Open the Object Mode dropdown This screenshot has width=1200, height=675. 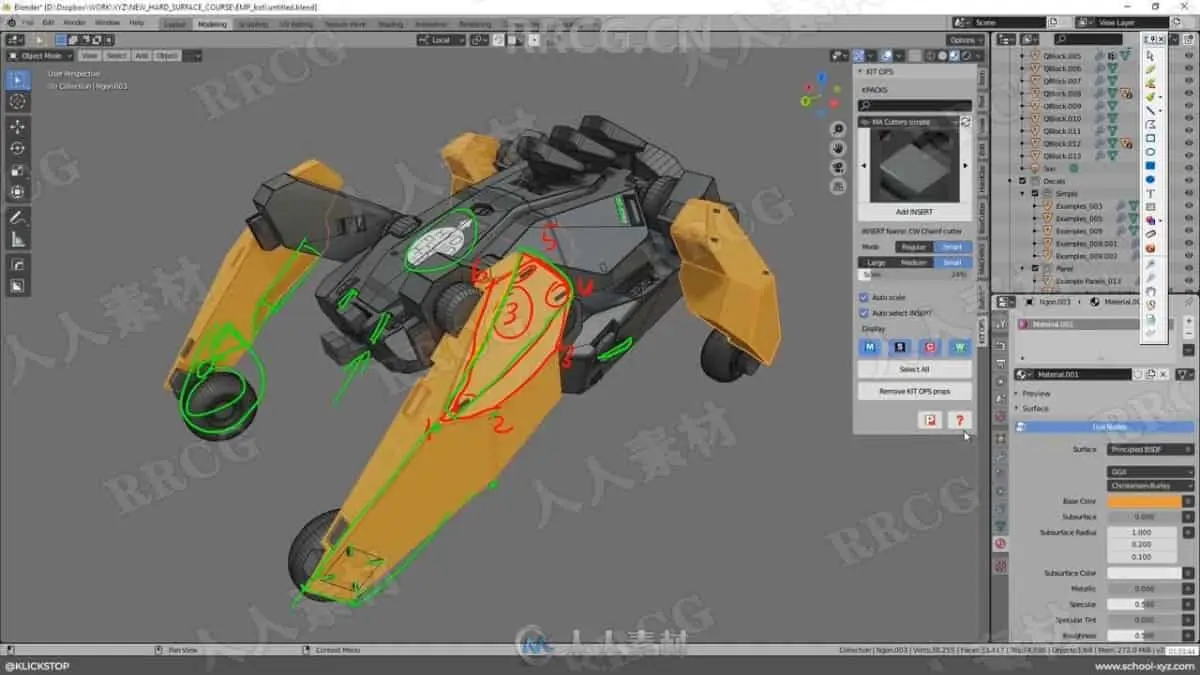coord(40,56)
